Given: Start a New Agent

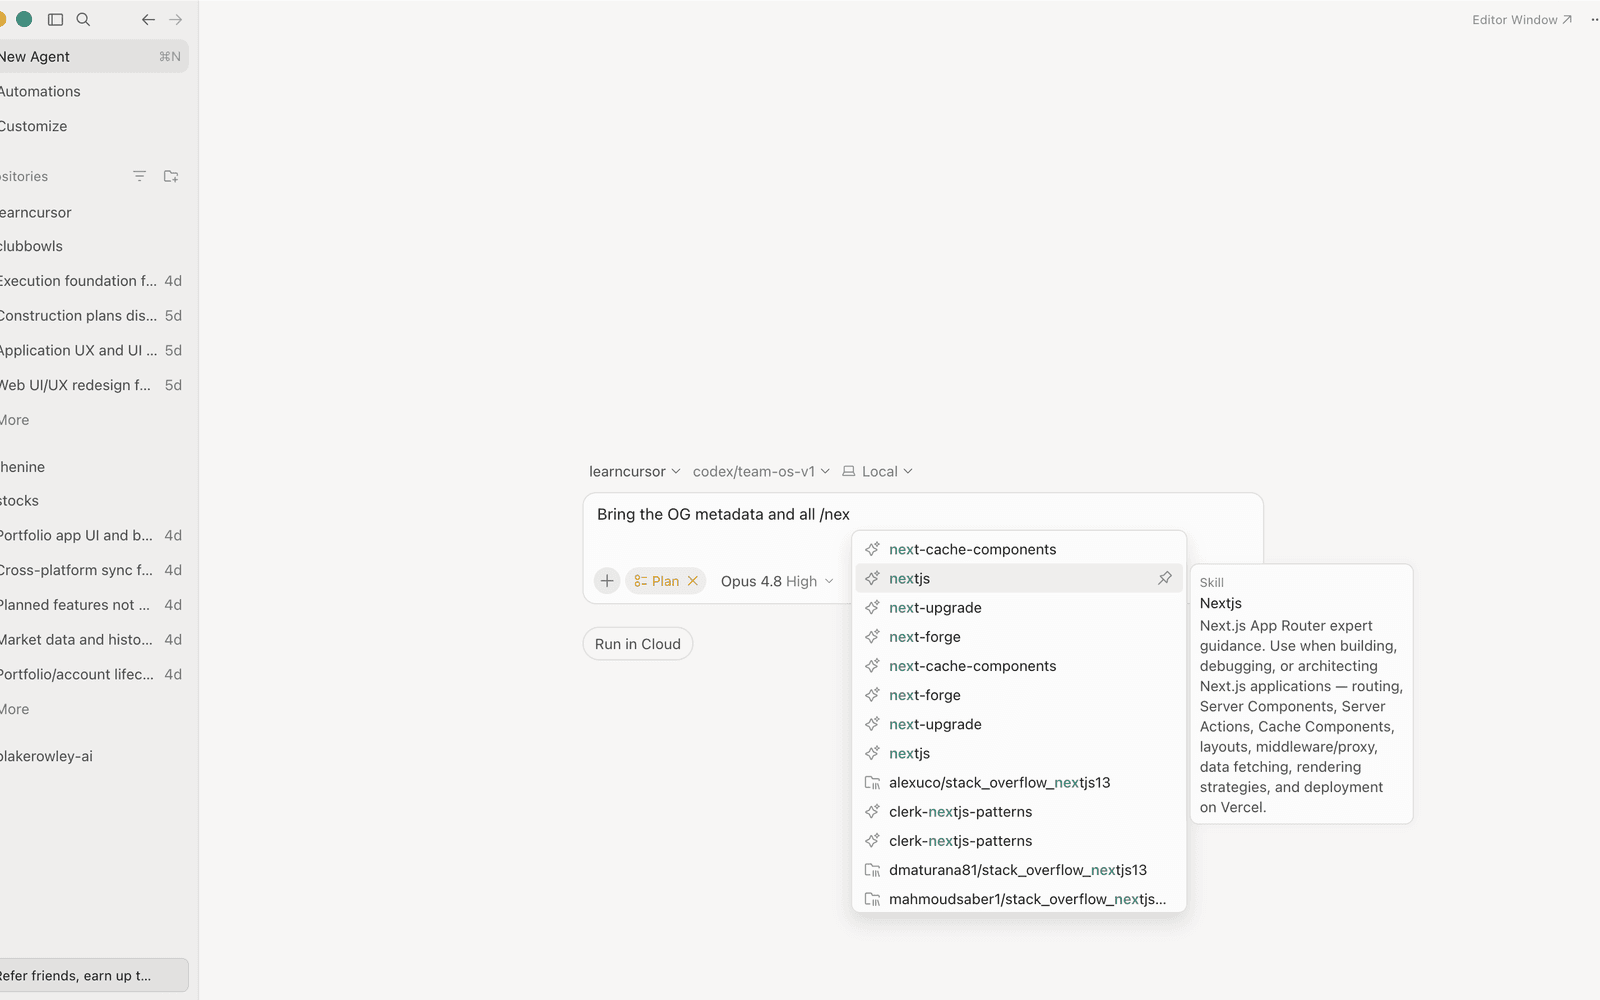Looking at the screenshot, I should point(94,56).
